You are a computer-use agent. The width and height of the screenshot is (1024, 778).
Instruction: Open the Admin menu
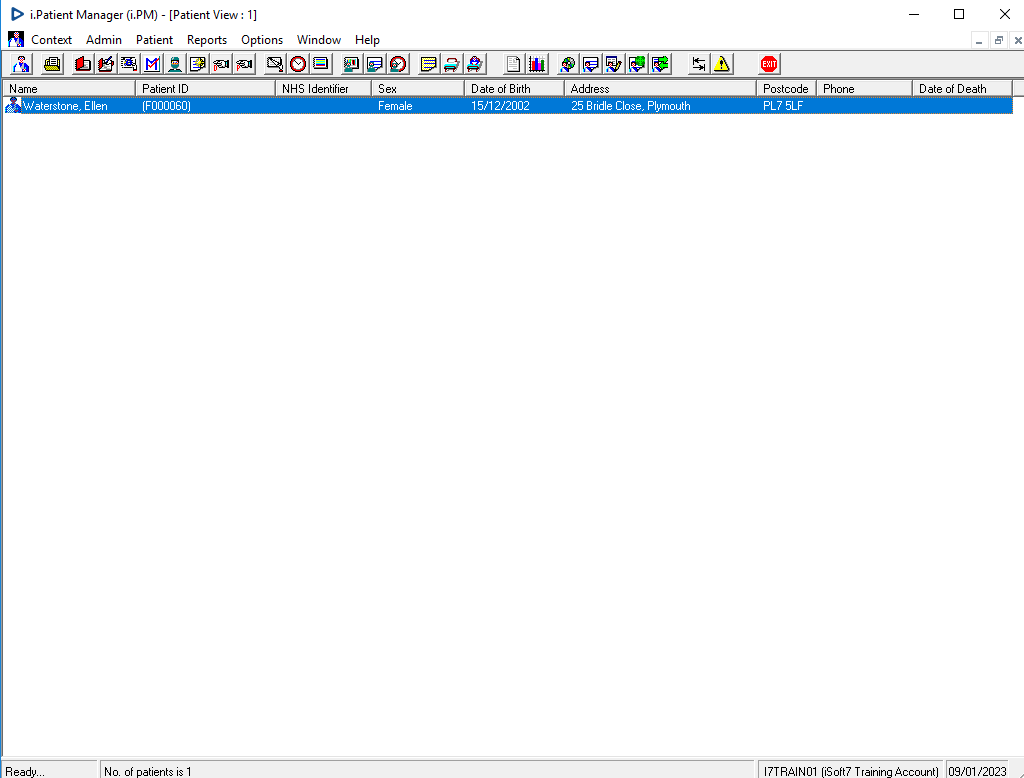point(104,40)
